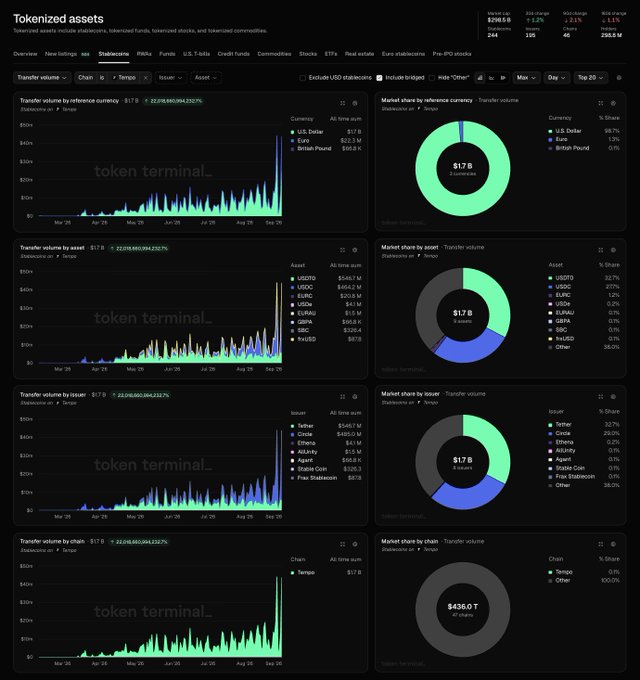Open the Day granularity dropdown
640x680 pixels.
point(557,78)
